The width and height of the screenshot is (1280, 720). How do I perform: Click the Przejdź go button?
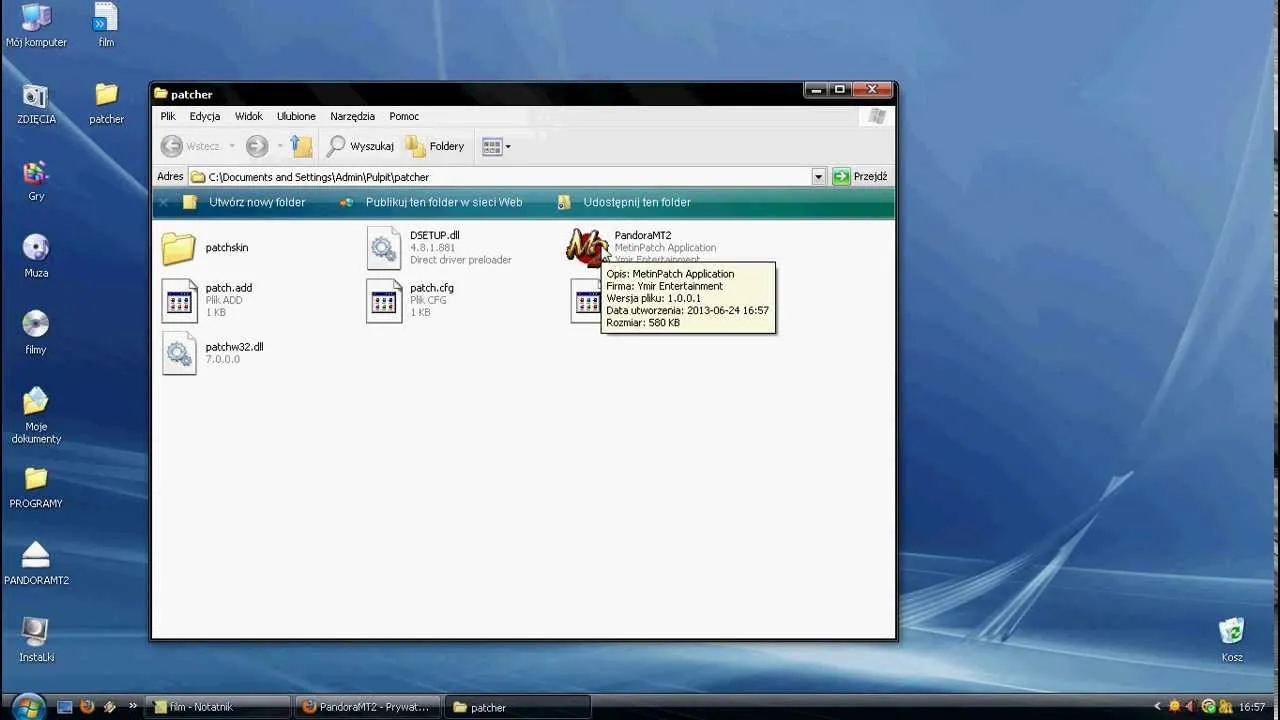(x=860, y=177)
